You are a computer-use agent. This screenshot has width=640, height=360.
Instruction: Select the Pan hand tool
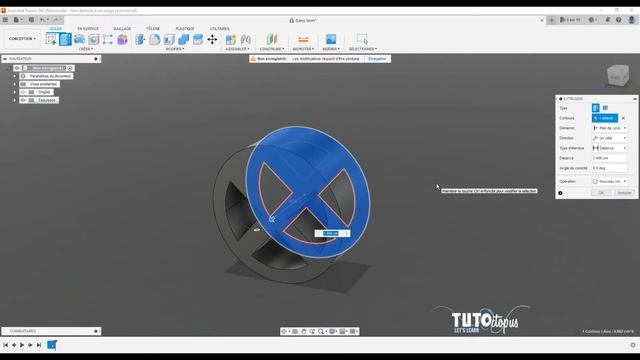(304, 331)
